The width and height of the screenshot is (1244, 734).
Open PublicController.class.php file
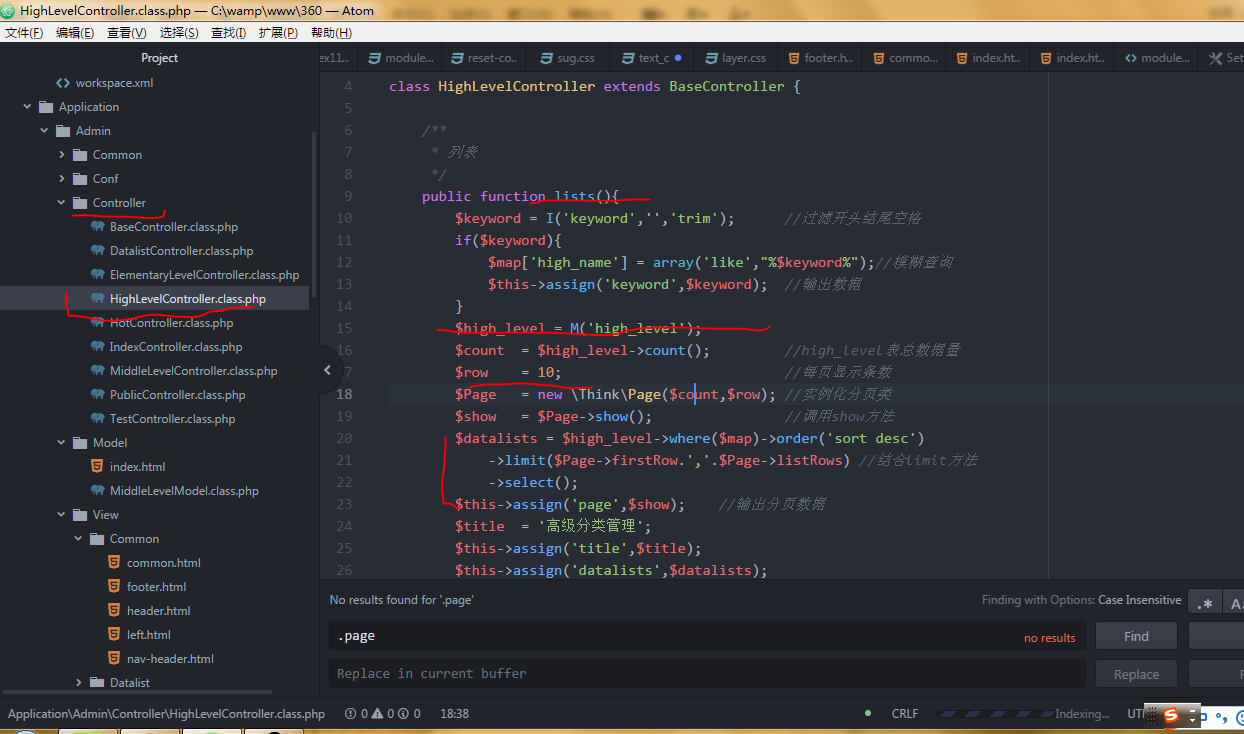[177, 395]
